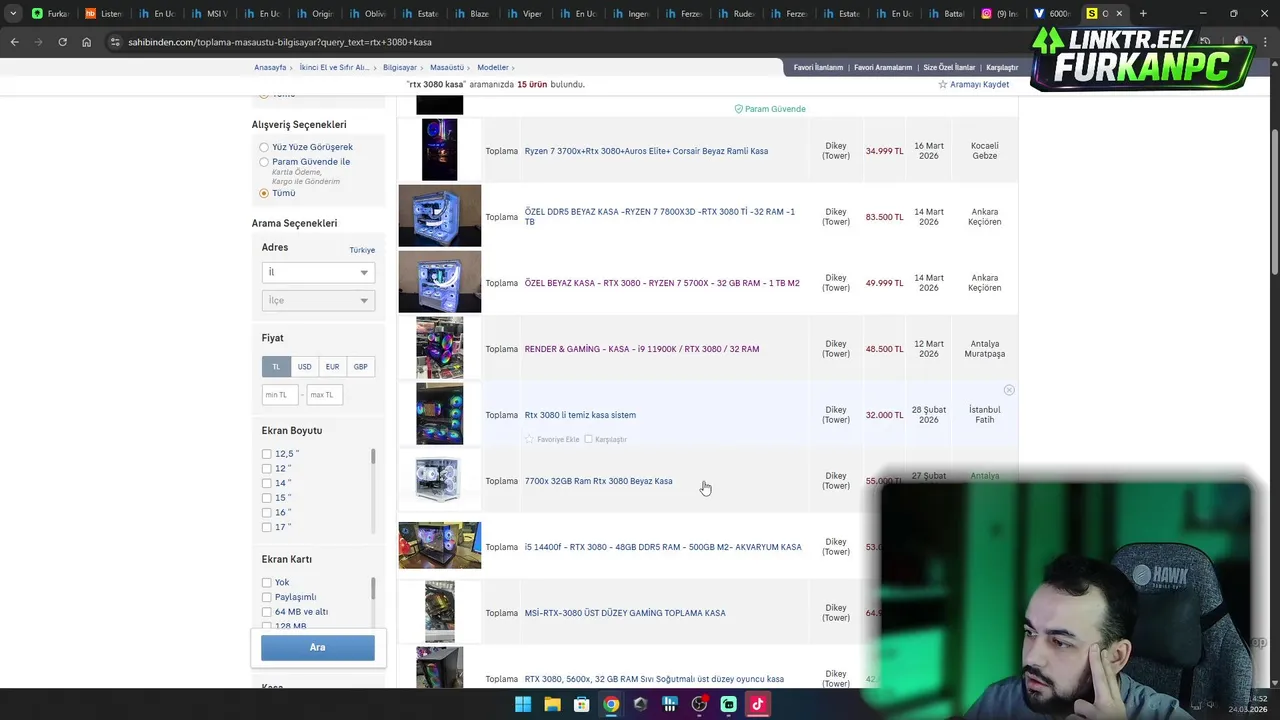
Task: Select the GBP currency button
Action: pyautogui.click(x=360, y=367)
